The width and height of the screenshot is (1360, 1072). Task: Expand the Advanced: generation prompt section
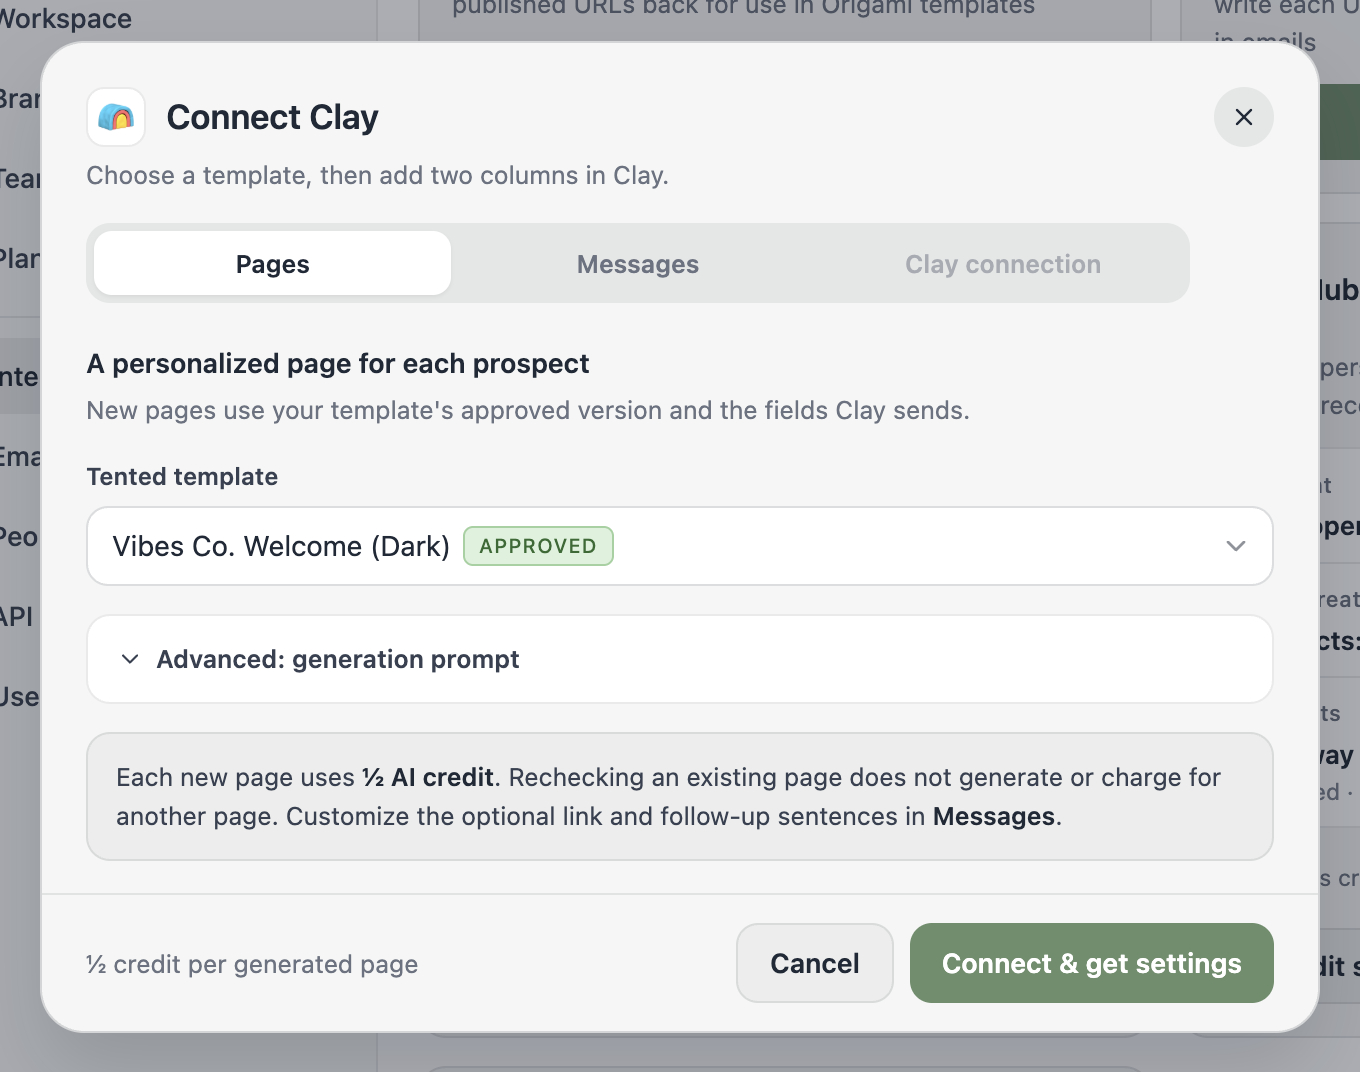pyautogui.click(x=680, y=659)
